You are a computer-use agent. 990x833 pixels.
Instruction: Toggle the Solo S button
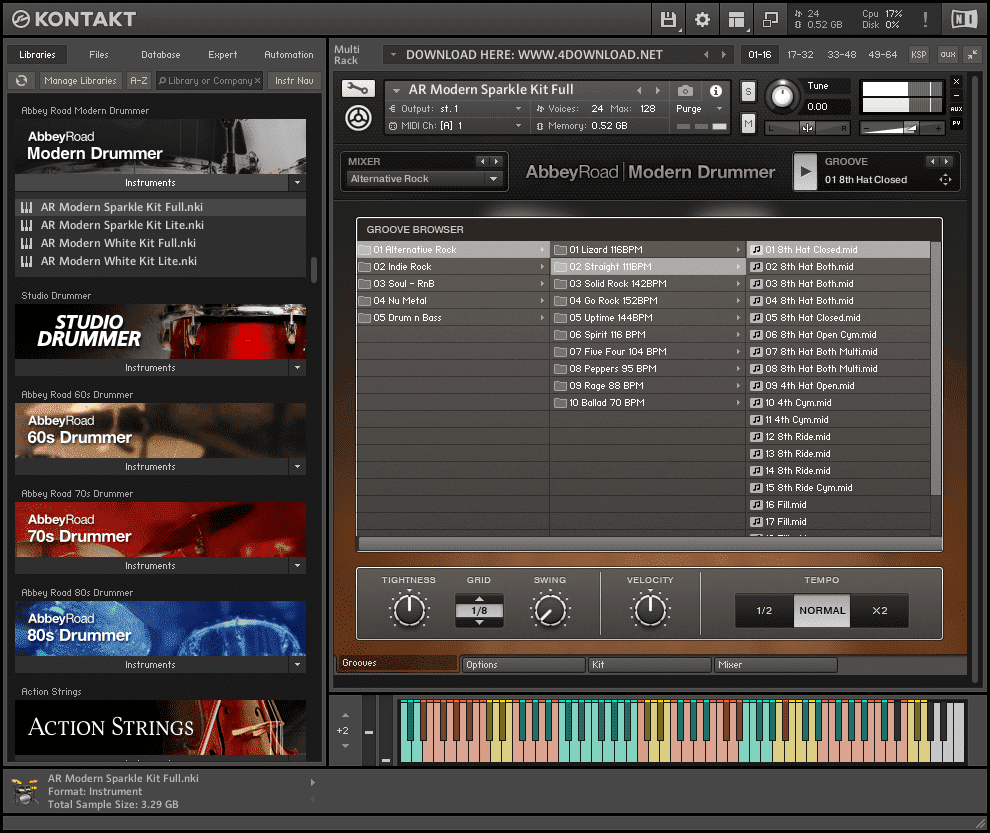(x=748, y=92)
